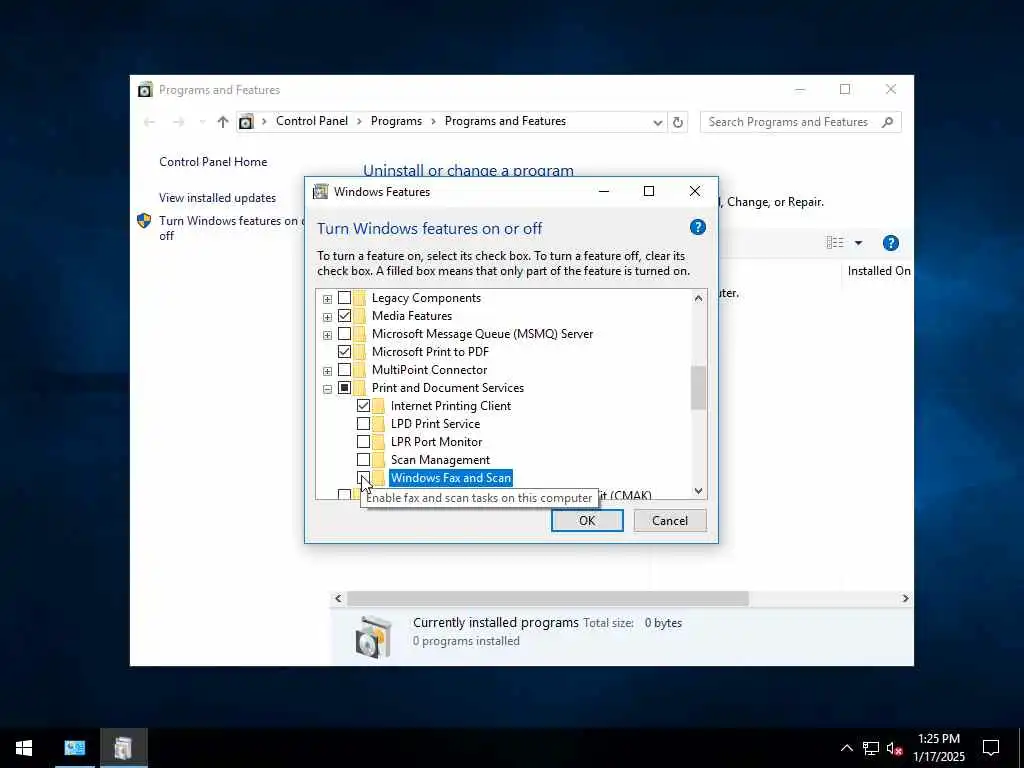This screenshot has width=1024, height=768.
Task: Click the Control Panel taskbar icon
Action: [74, 748]
